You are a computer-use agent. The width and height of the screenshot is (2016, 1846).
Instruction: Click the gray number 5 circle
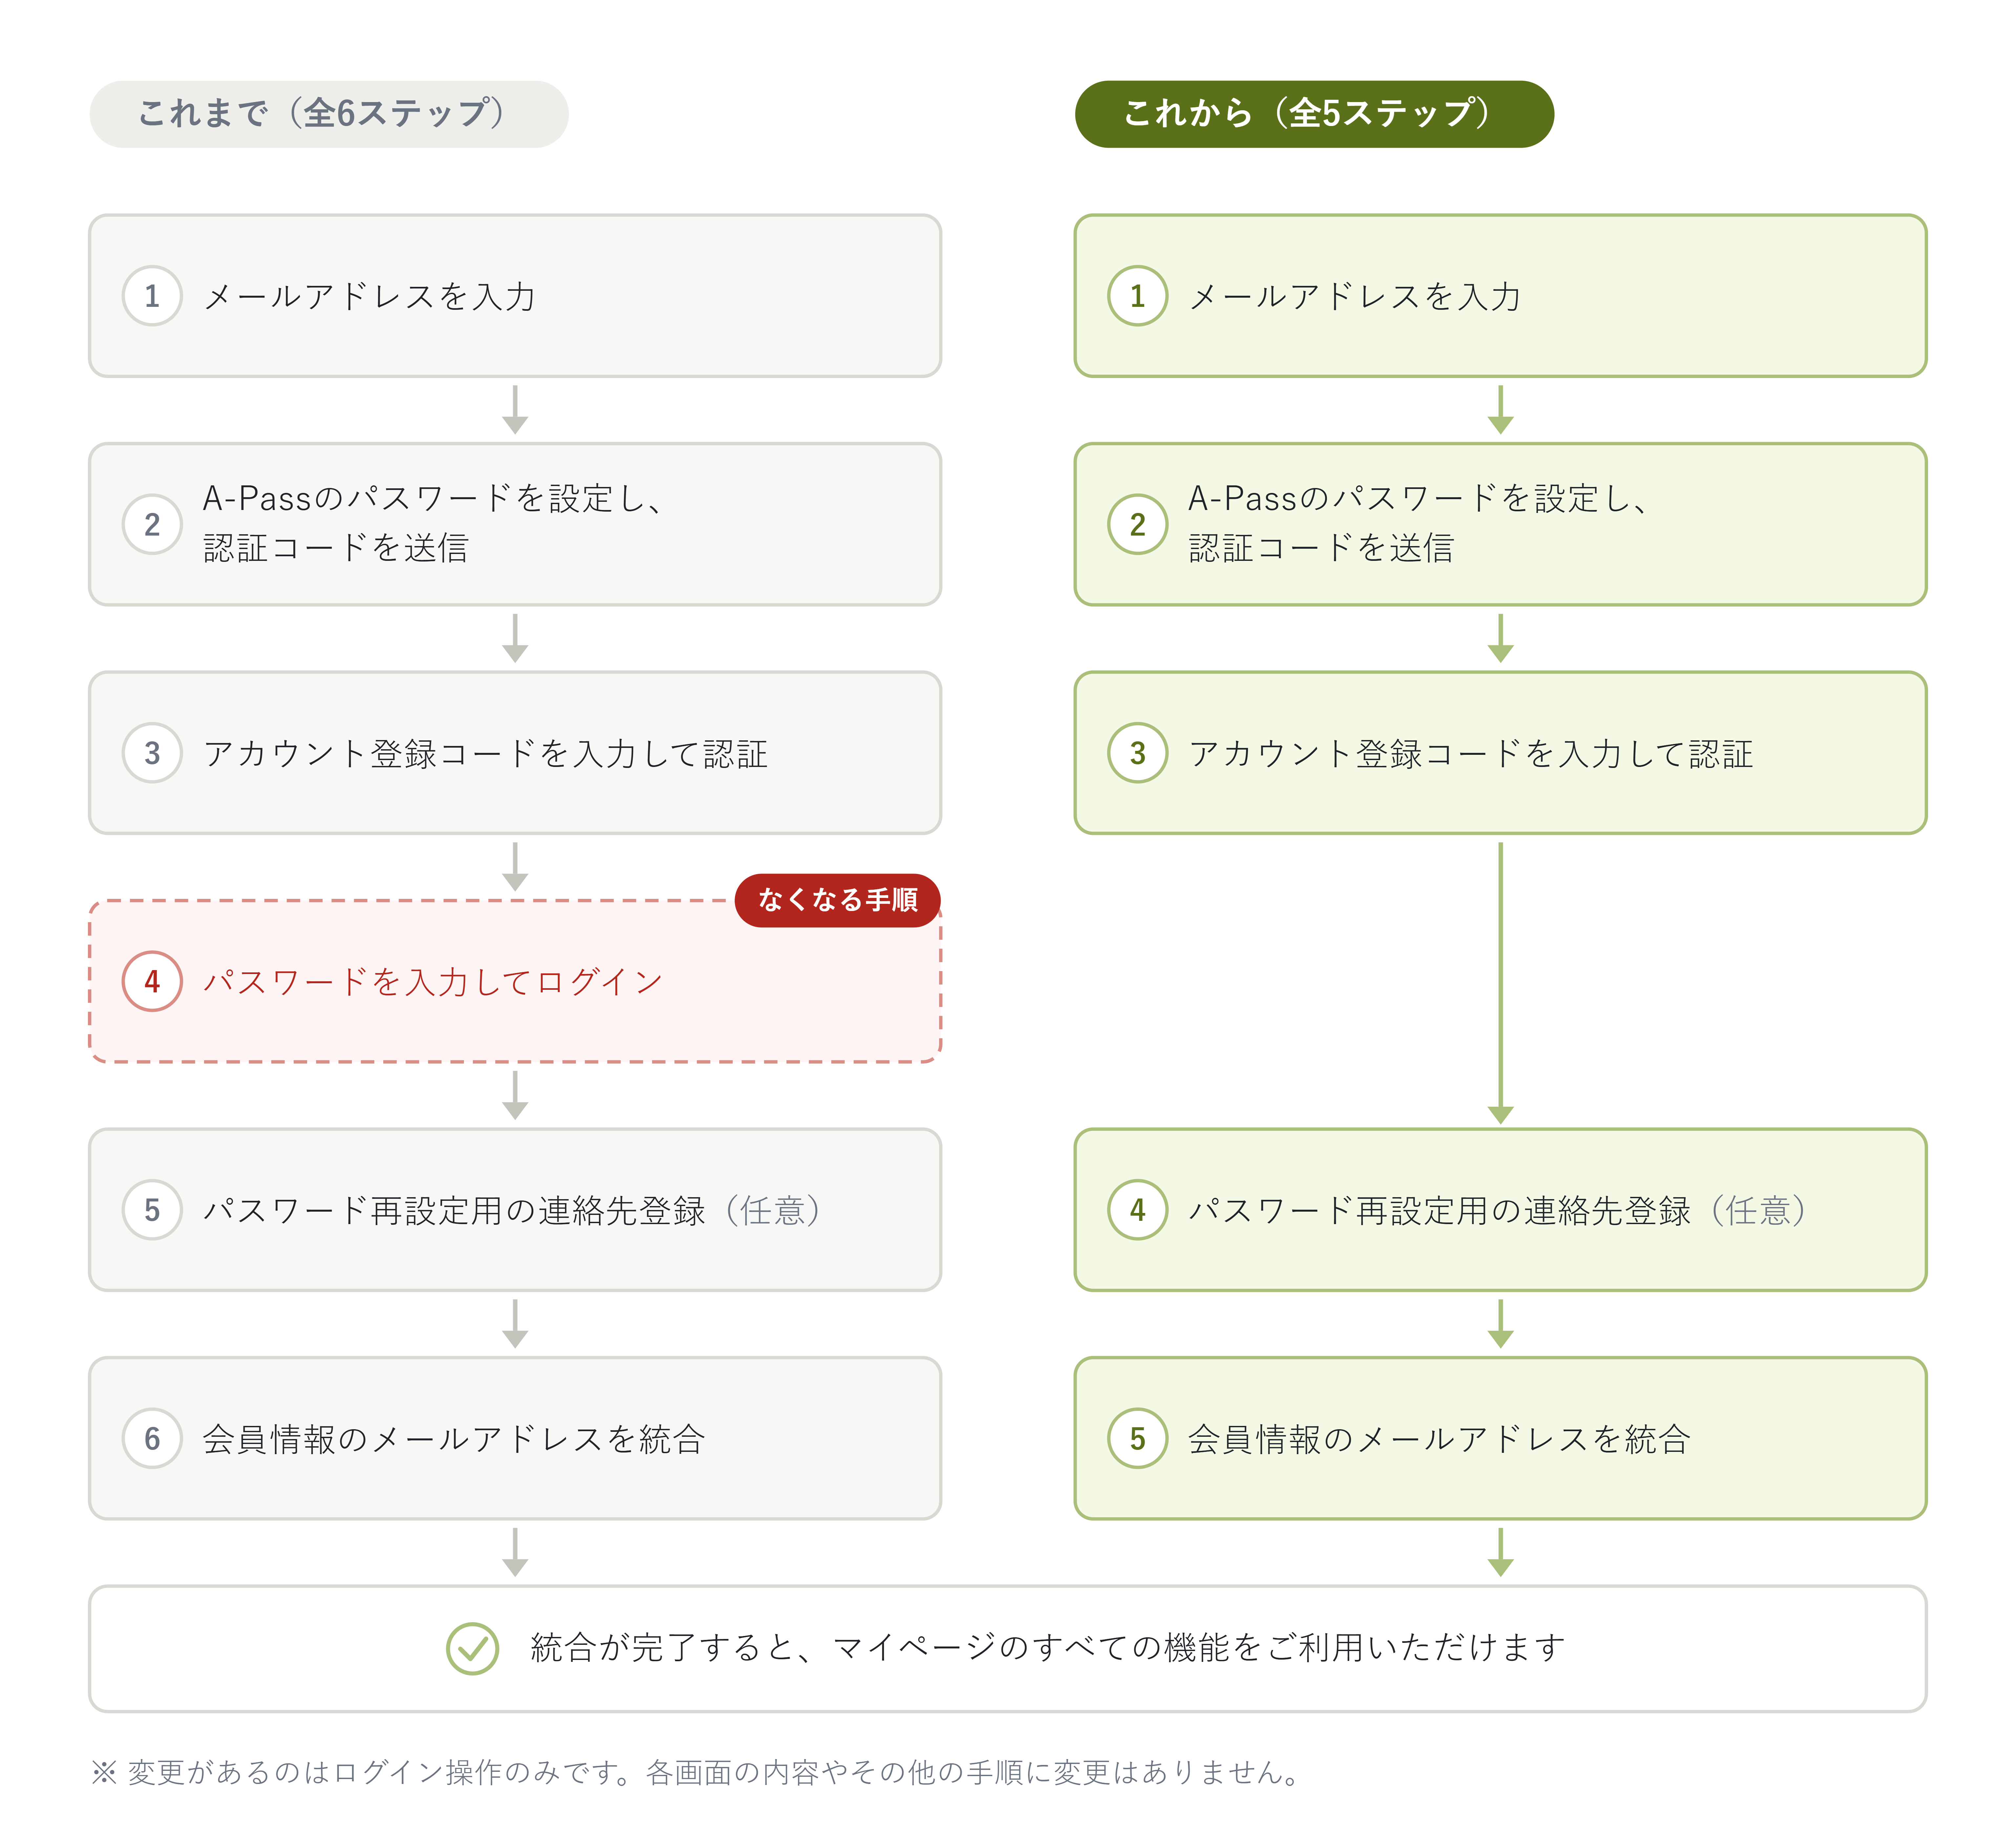[152, 1210]
